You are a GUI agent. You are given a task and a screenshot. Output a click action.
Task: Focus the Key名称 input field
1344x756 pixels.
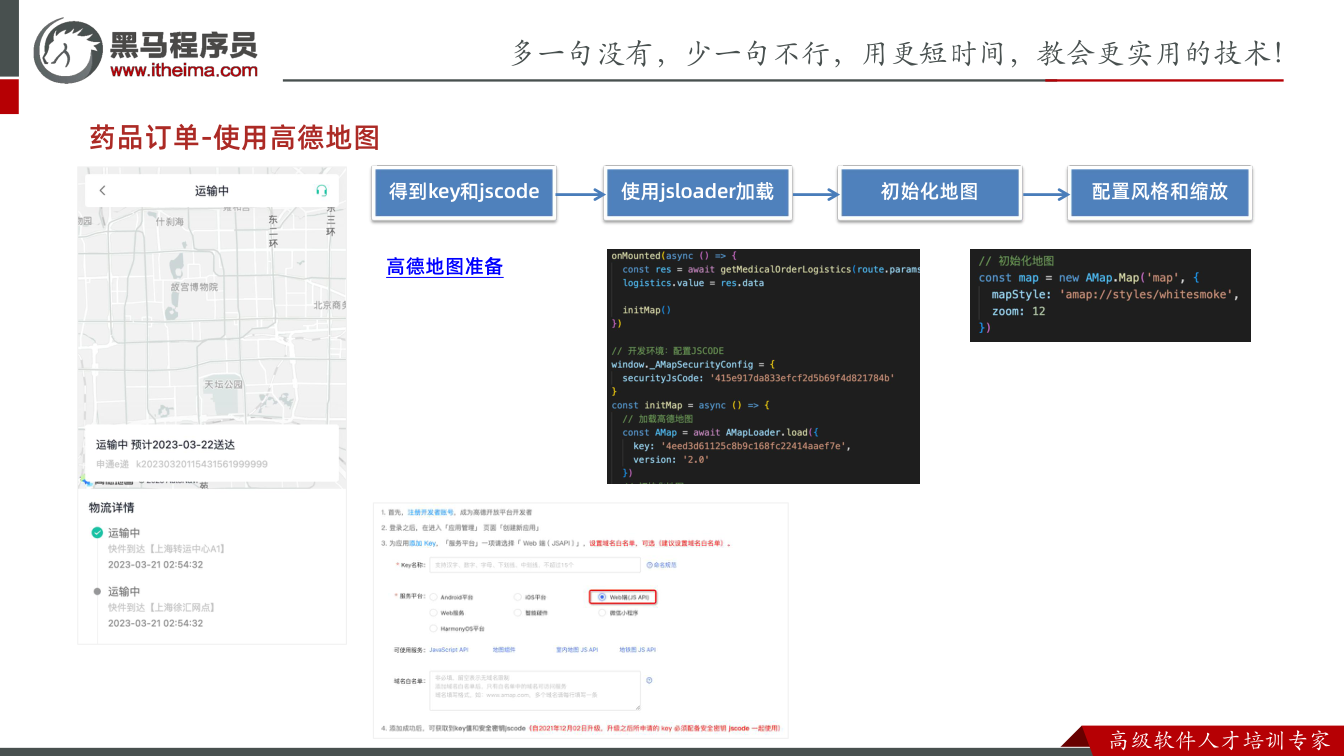tap(535, 565)
